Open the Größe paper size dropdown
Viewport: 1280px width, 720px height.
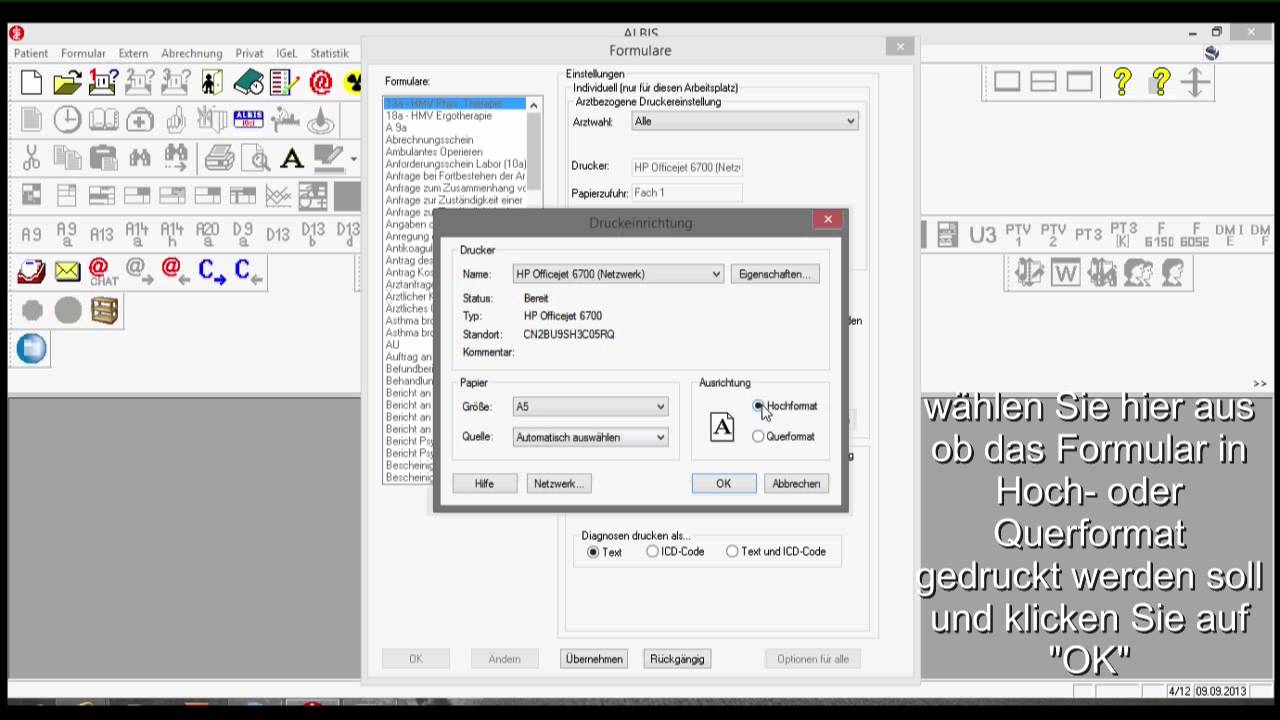coord(590,407)
